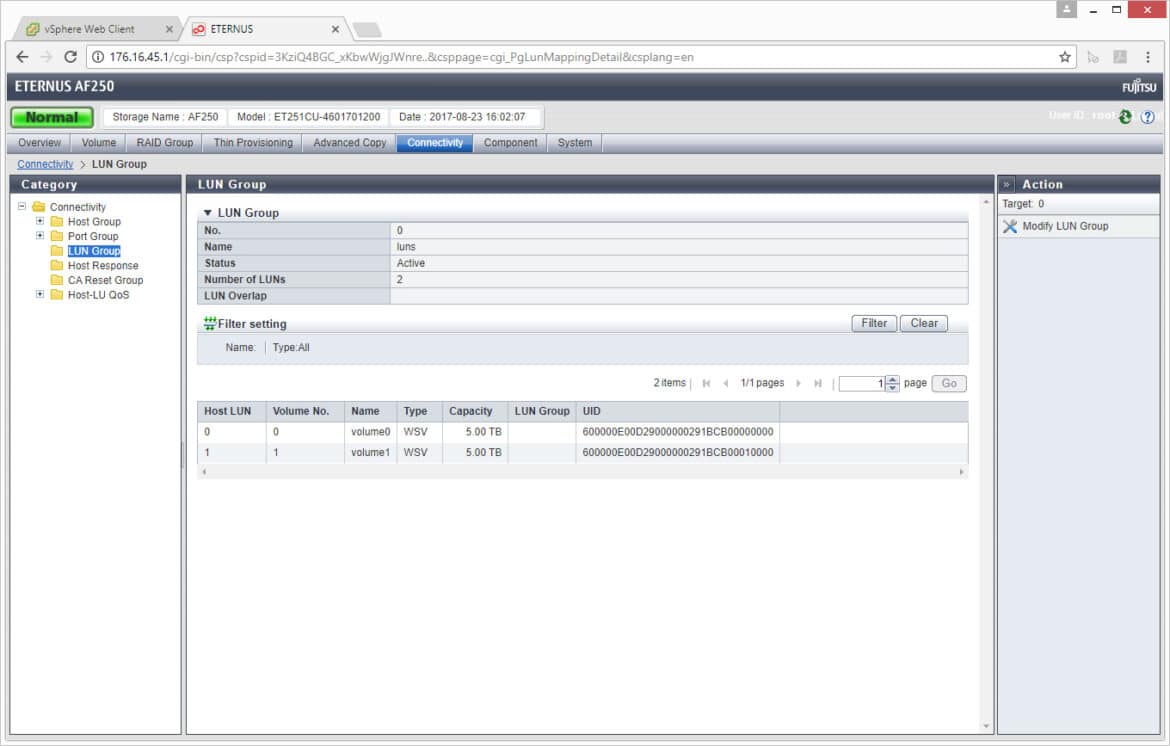Open the Component tab
The width and height of the screenshot is (1170, 746).
(510, 142)
